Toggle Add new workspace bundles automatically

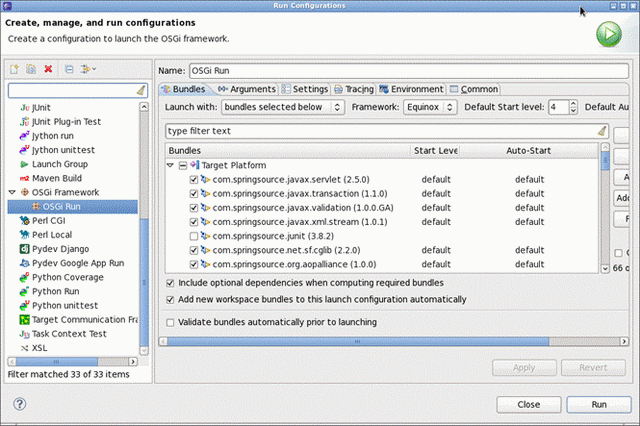point(170,300)
